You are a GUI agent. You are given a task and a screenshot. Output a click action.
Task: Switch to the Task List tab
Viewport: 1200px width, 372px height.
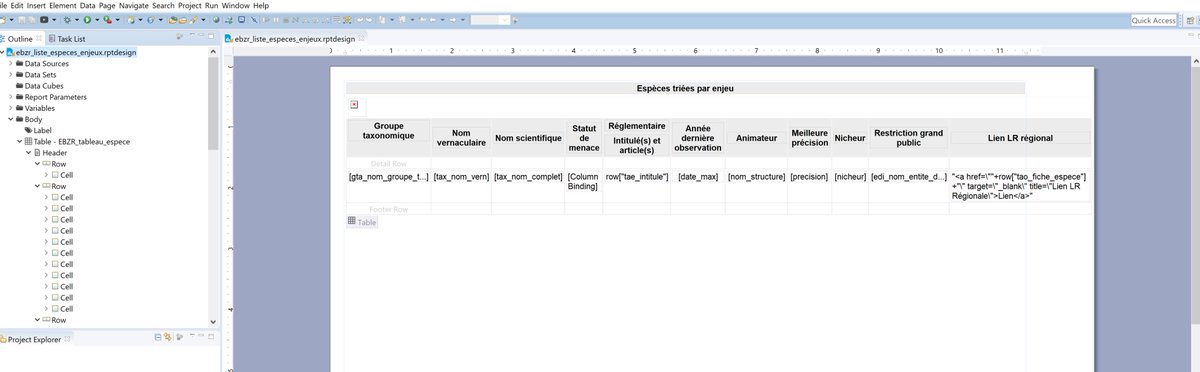pyautogui.click(x=67, y=38)
